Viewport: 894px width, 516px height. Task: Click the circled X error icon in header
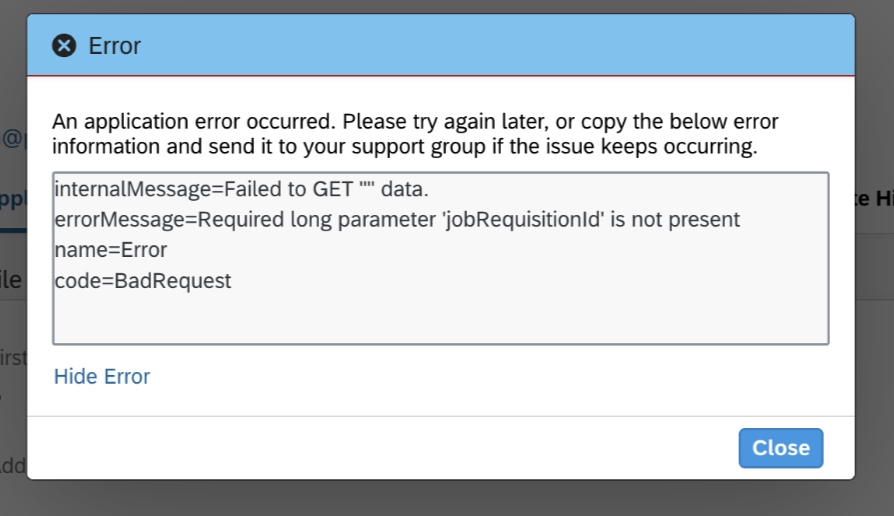64,46
